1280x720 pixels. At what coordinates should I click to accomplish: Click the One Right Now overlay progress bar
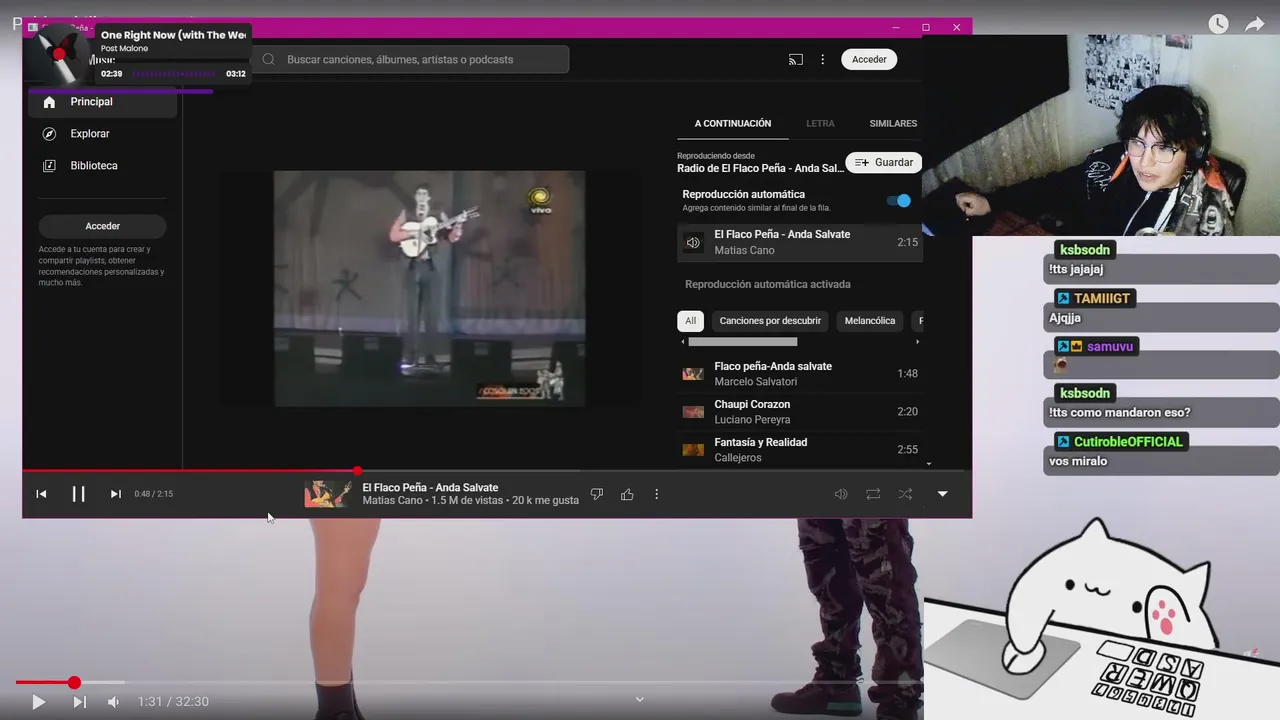(172, 74)
